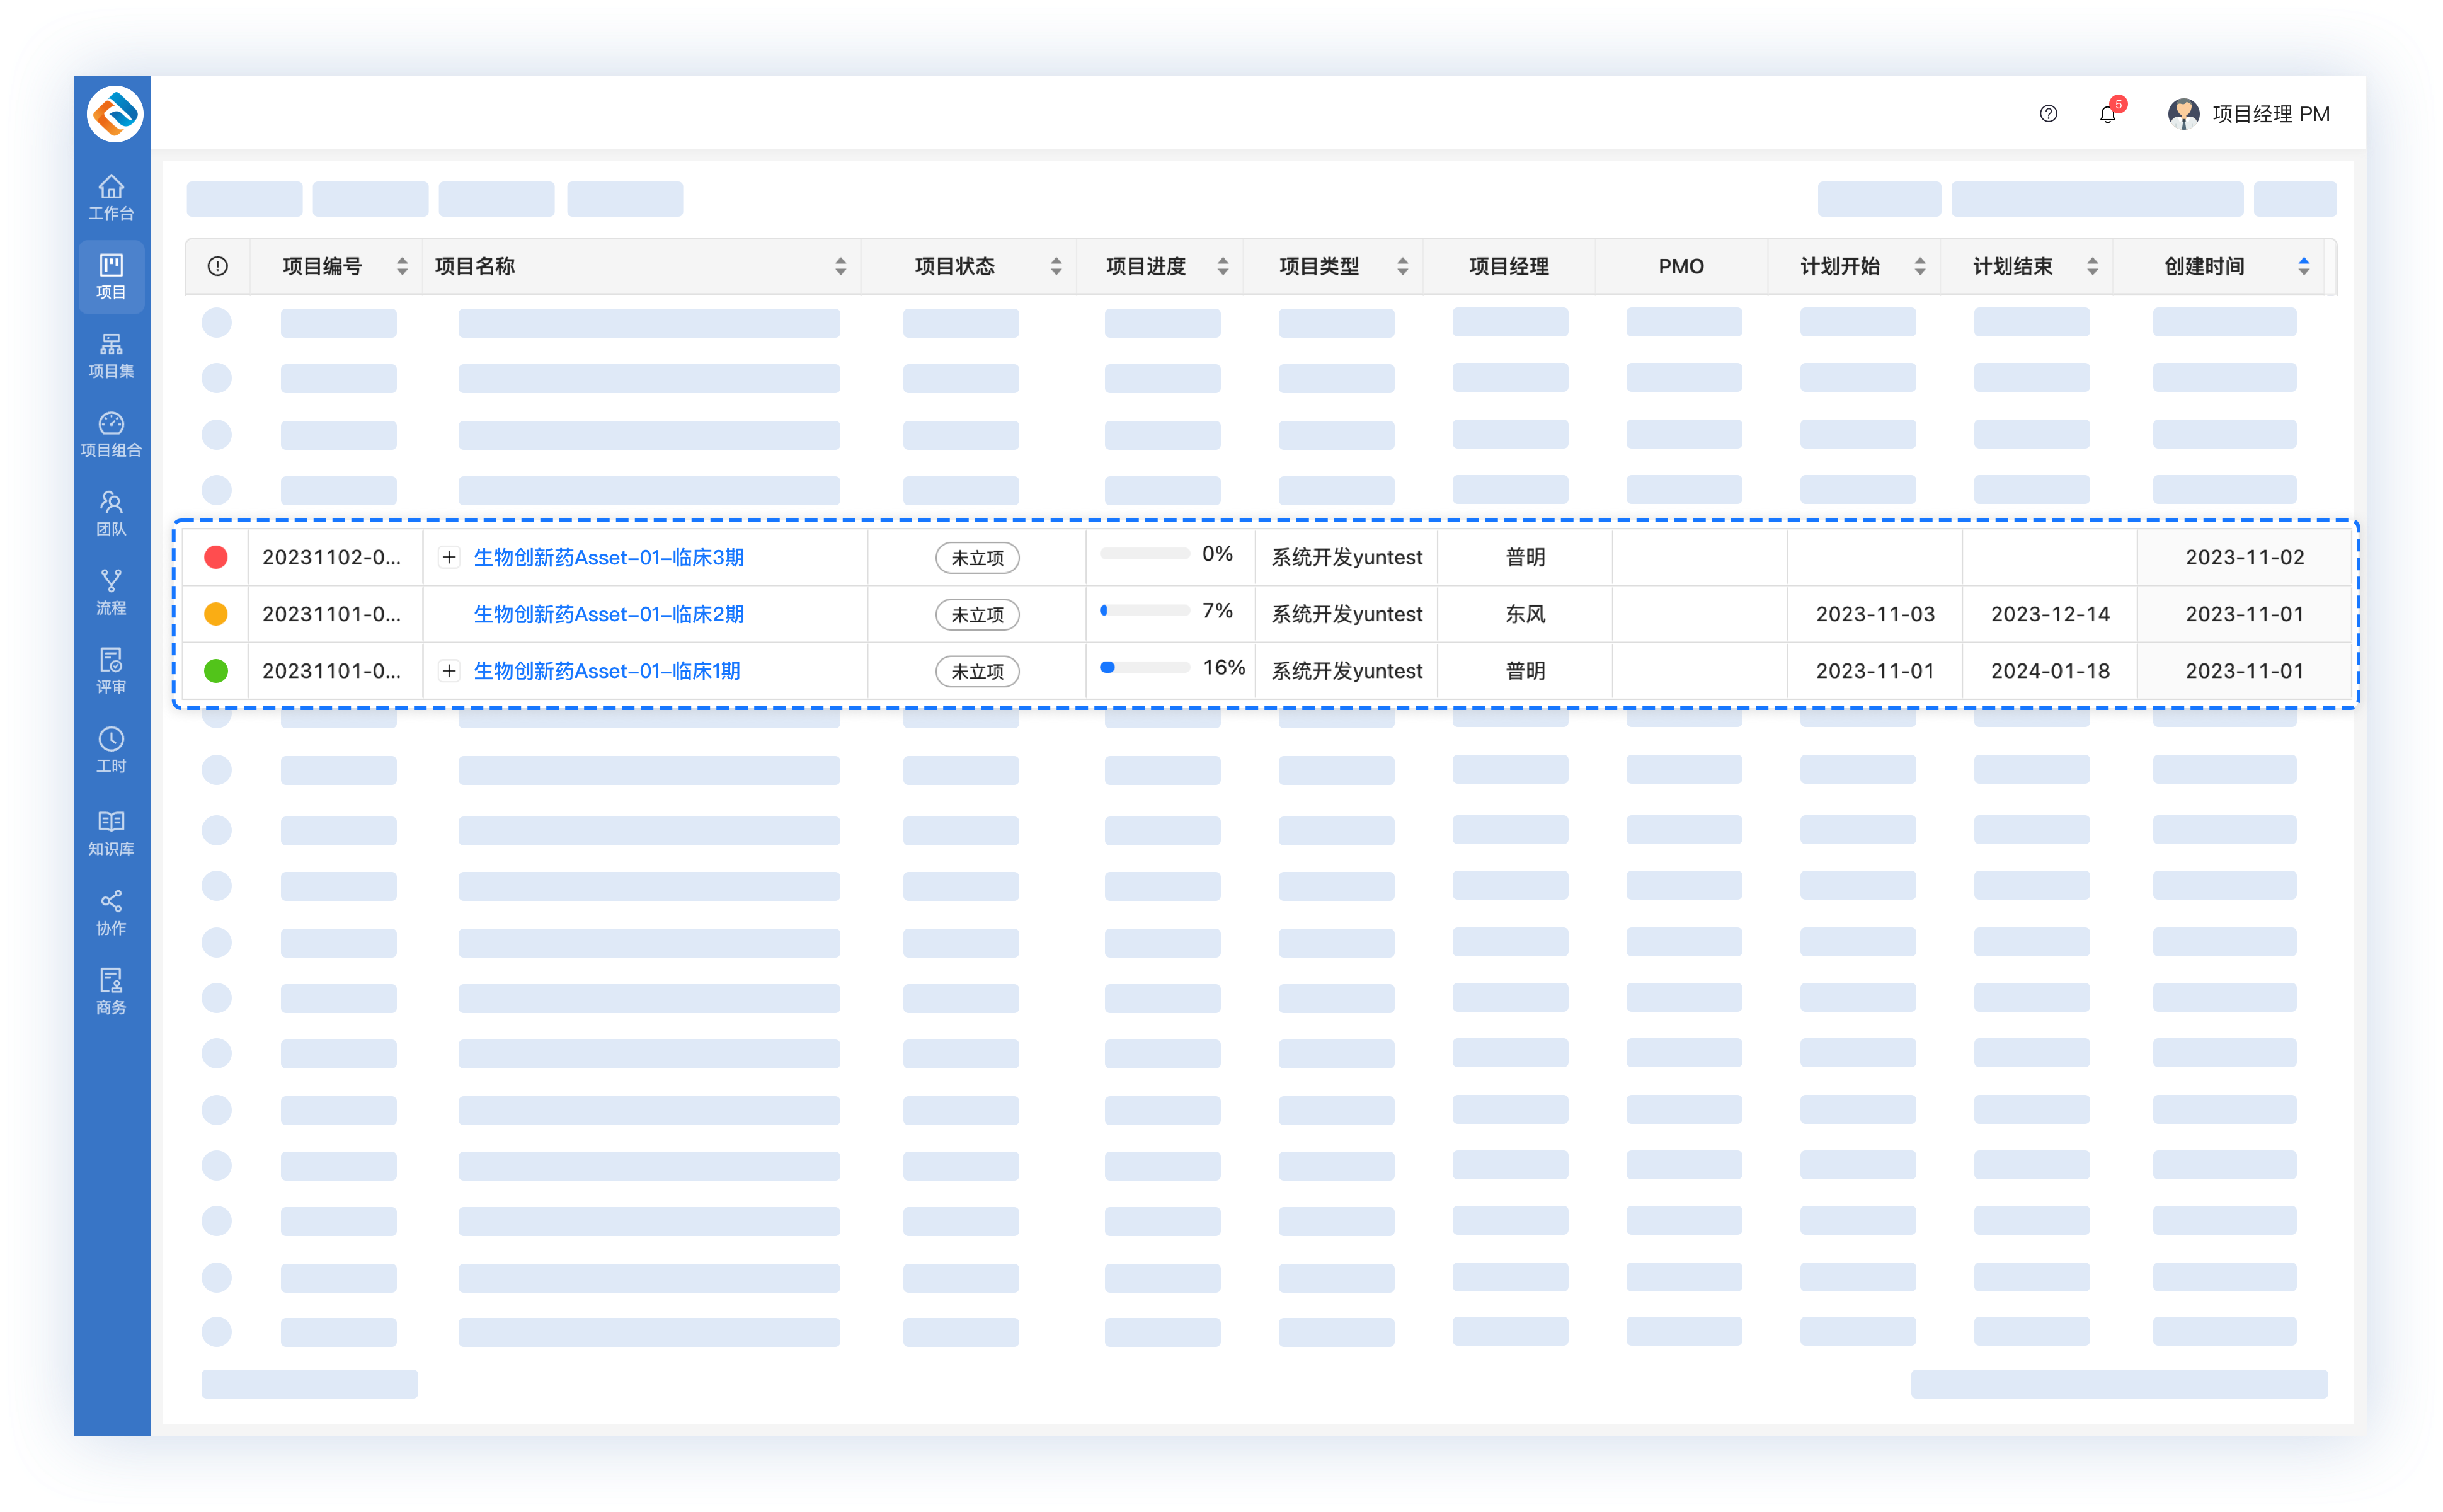Sort by 创建时间 column arrows
Viewport: 2443px width, 1512px height.
2303,266
